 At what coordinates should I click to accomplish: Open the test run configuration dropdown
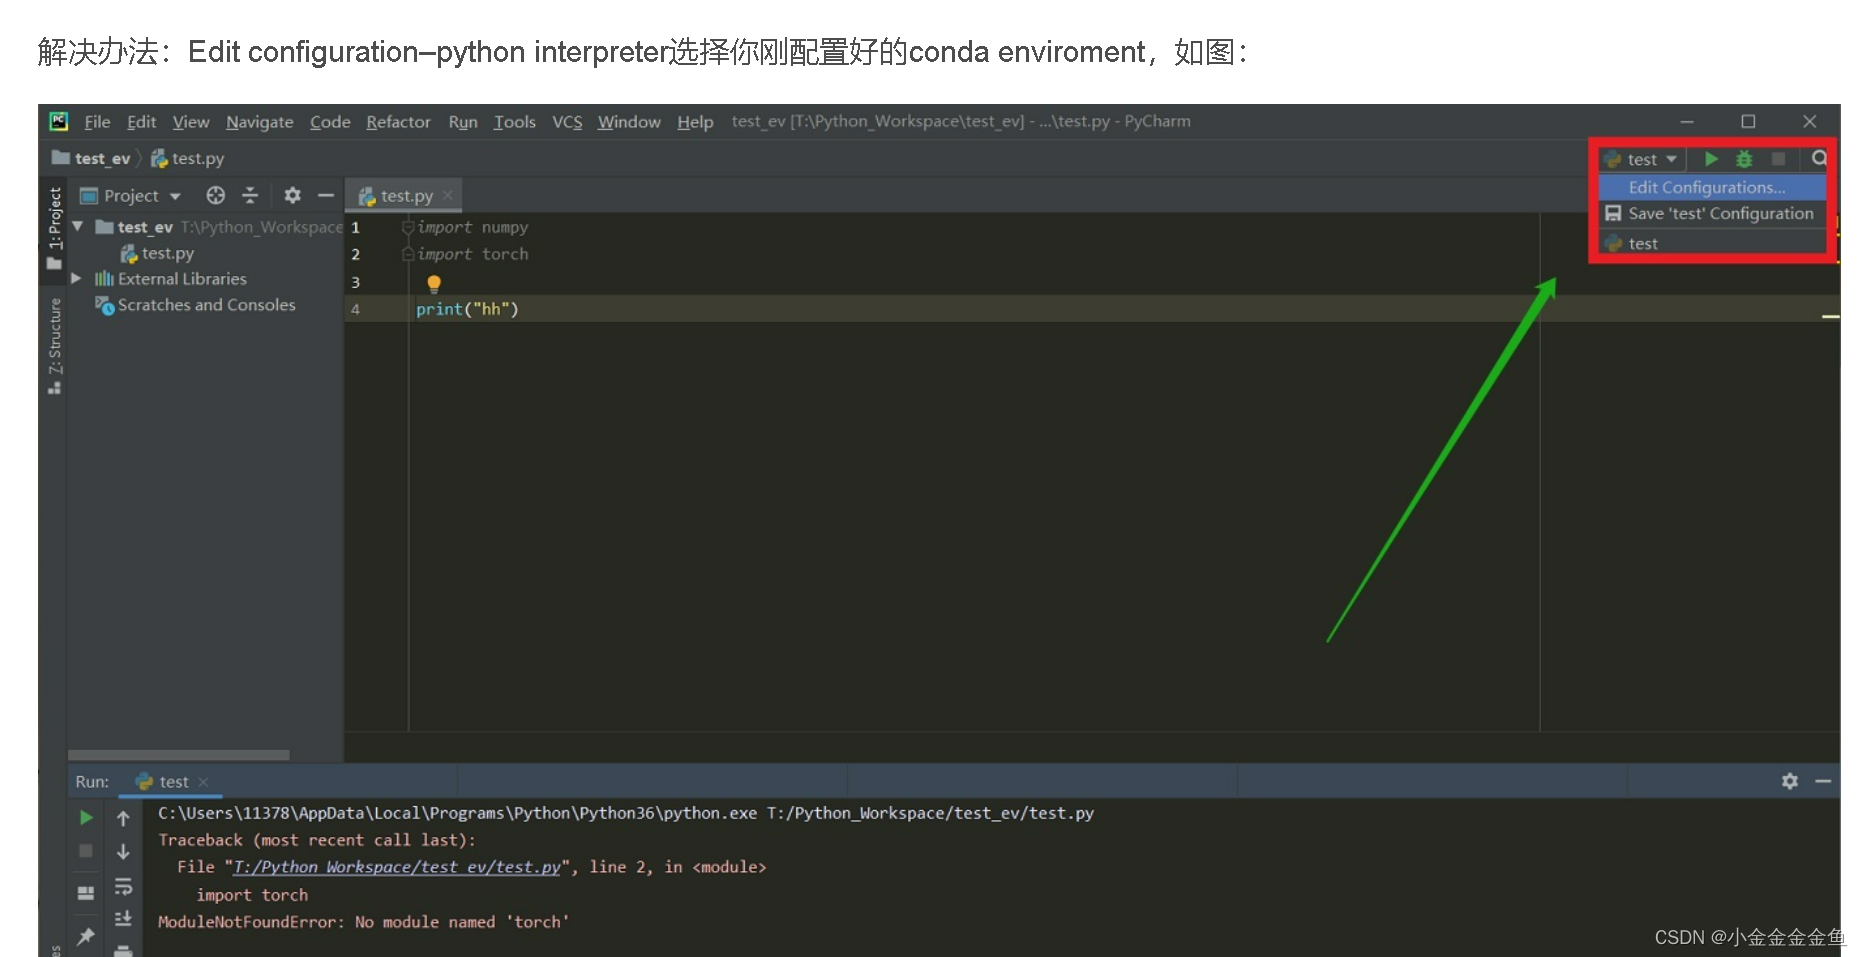[x=1643, y=159]
